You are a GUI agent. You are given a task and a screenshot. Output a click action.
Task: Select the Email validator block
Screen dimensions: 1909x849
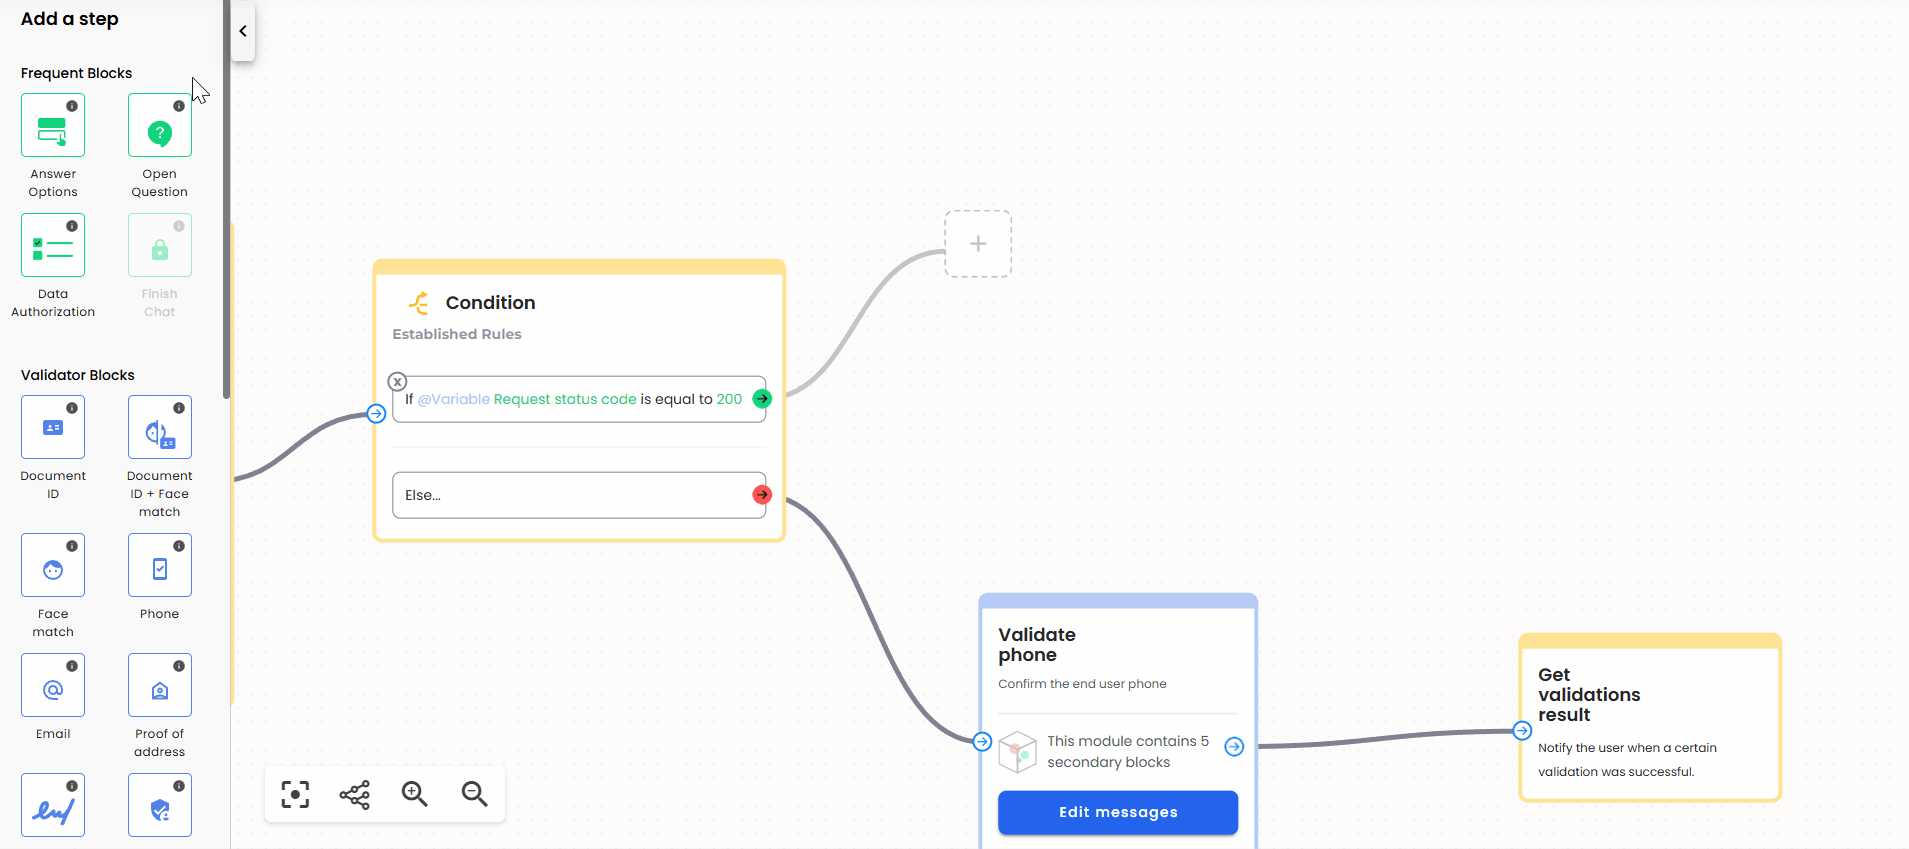pos(53,686)
